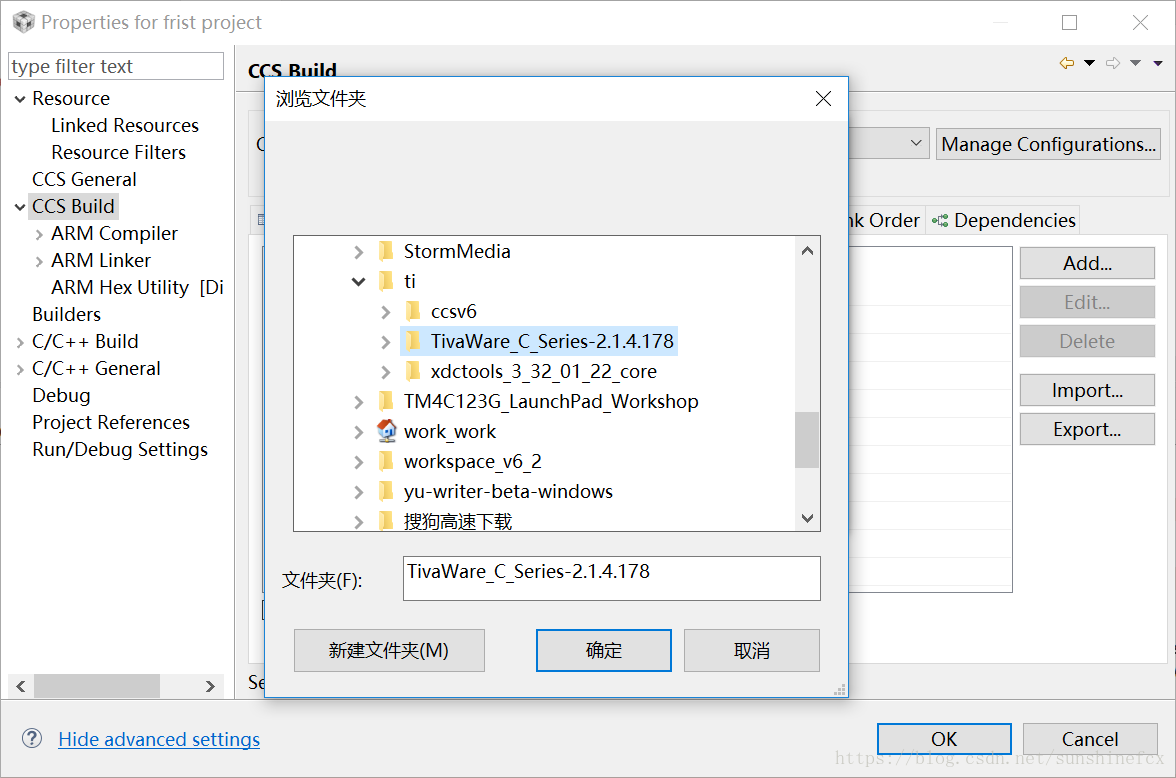1176x778 pixels.
Task: Open the configuration dropdown beside Manage Configurations
Action: (x=916, y=143)
